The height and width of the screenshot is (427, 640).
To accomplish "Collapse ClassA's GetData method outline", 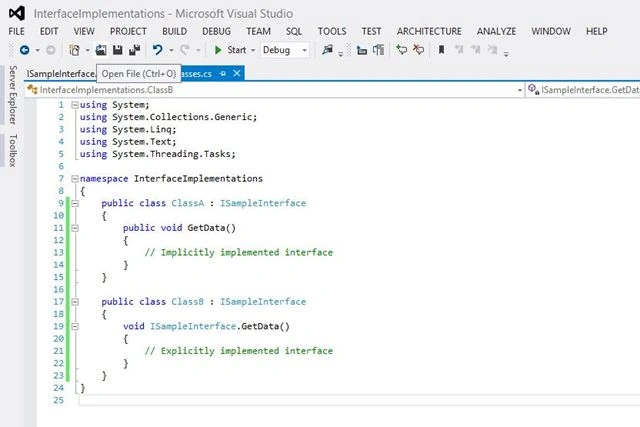I will click(x=75, y=228).
